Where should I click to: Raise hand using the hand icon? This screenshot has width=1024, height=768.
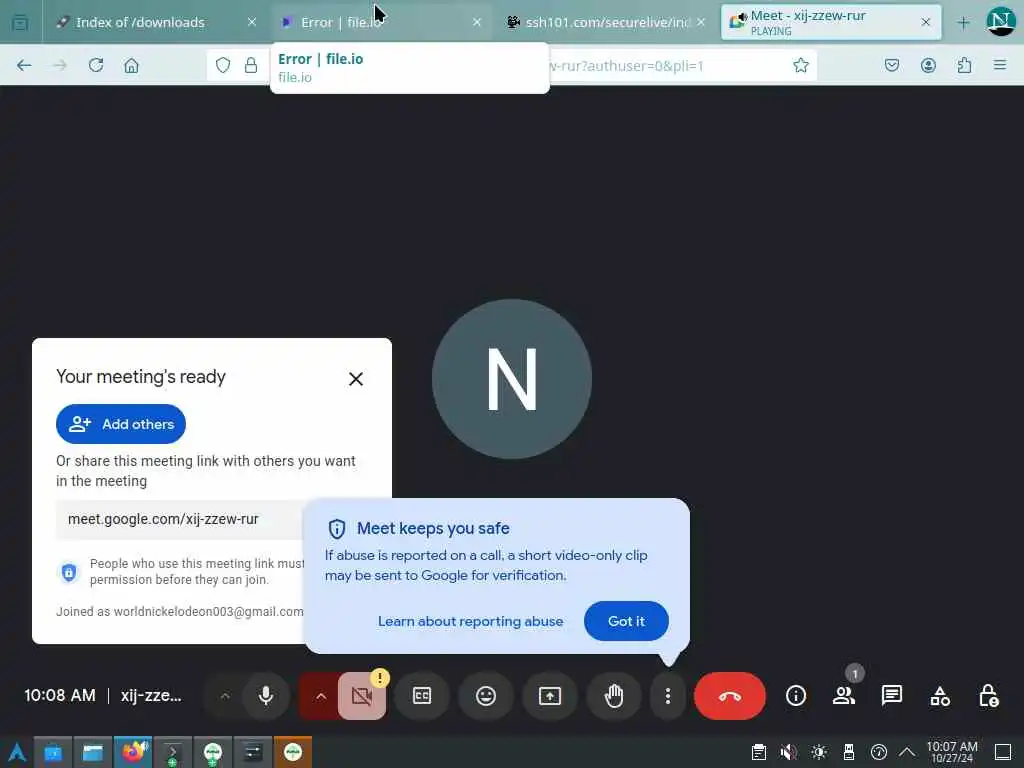(614, 696)
